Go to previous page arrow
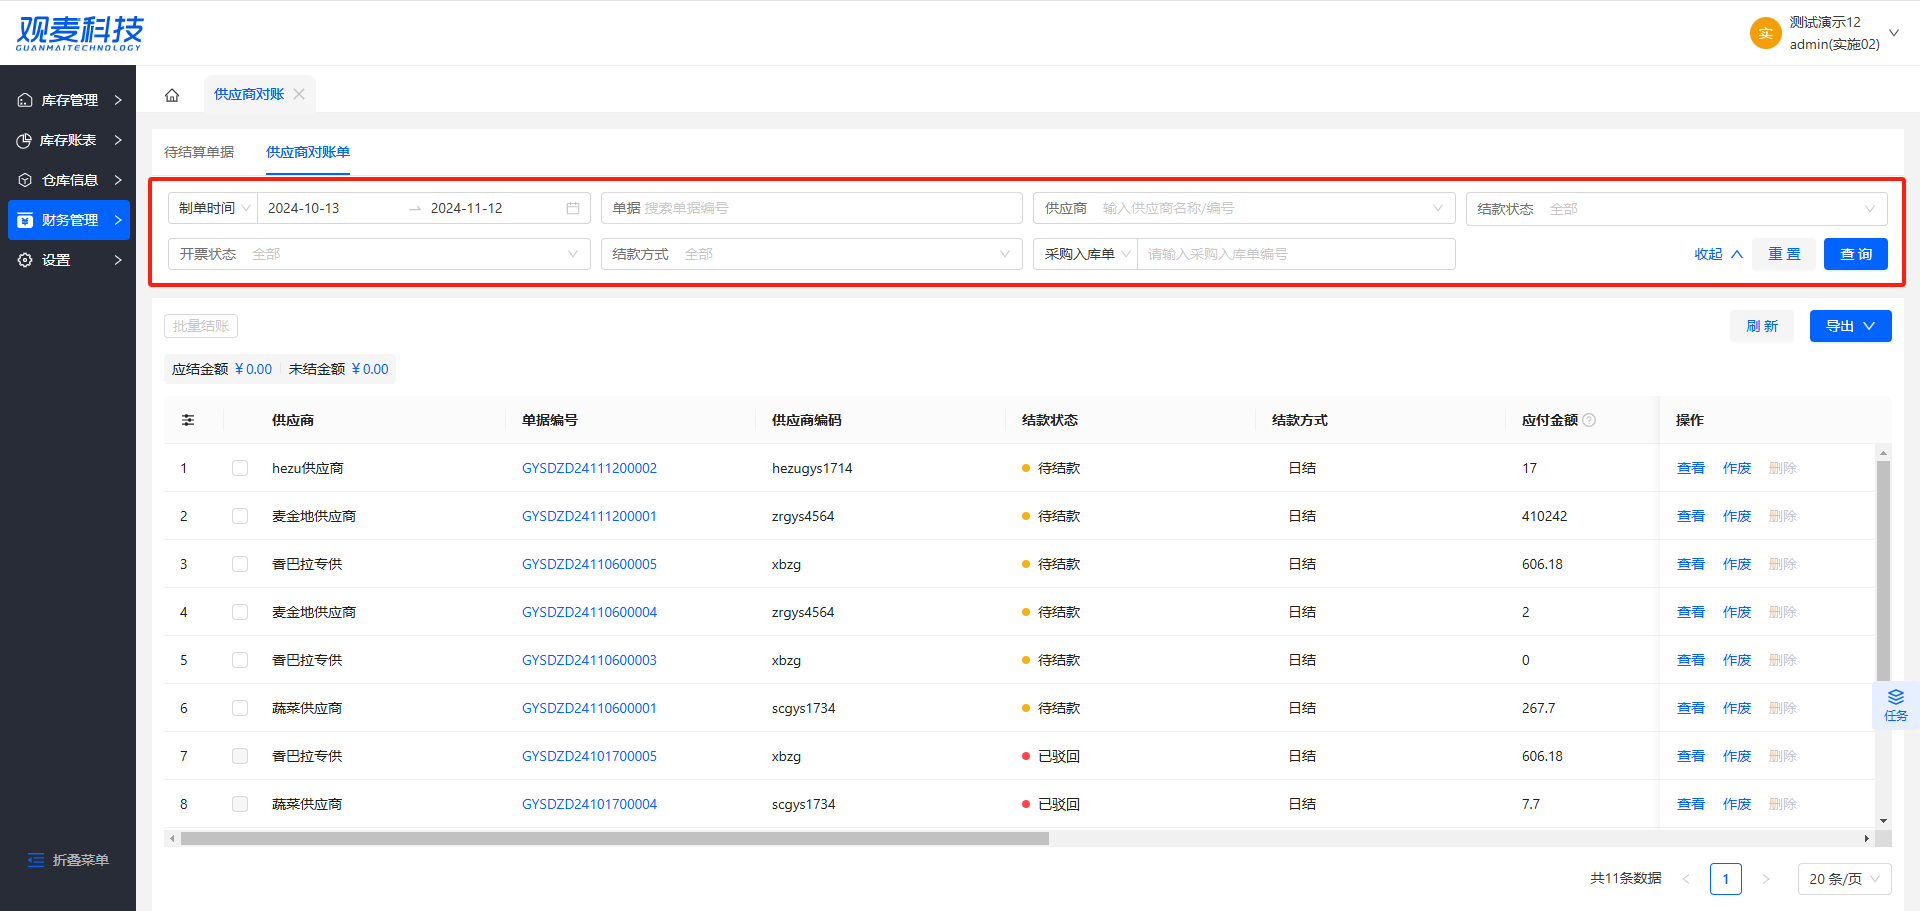The width and height of the screenshot is (1920, 911). click(1686, 879)
